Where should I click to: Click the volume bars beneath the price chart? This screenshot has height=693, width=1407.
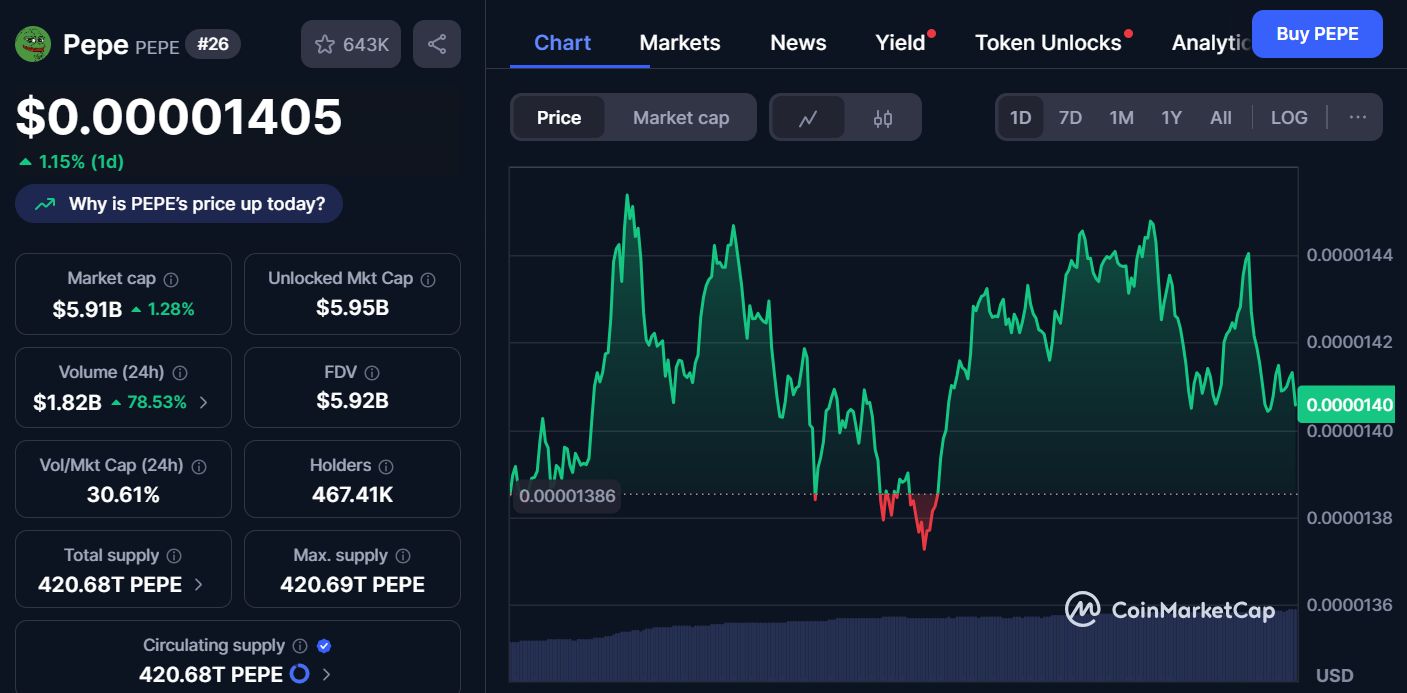coord(903,648)
